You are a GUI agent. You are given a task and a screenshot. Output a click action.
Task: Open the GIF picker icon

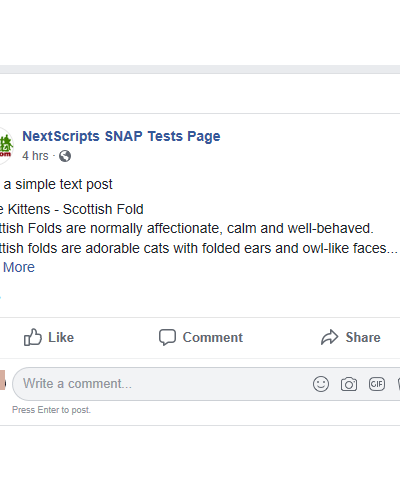[377, 384]
